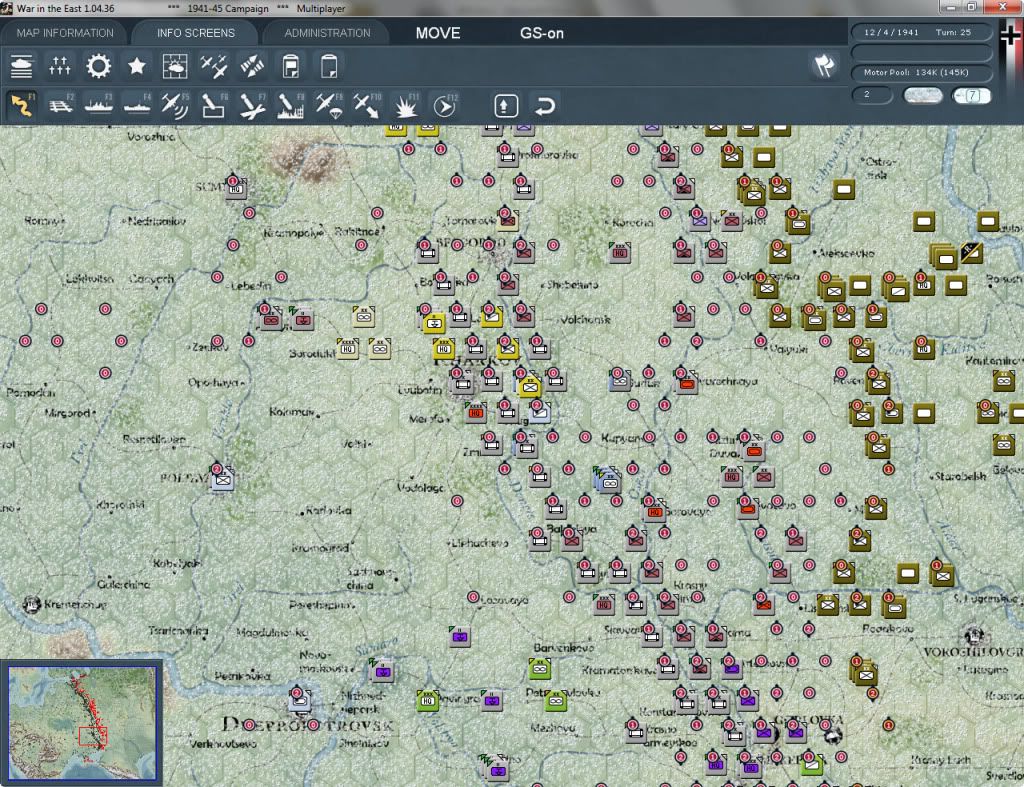1024x787 pixels.
Task: Click the Volchansk town label
Action: [x=585, y=320]
